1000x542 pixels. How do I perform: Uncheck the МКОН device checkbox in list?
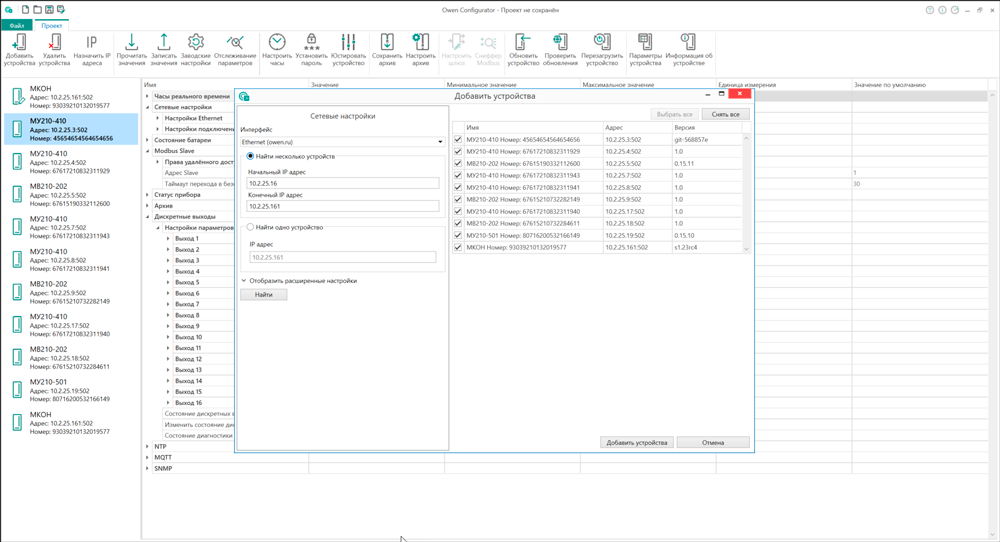point(458,247)
